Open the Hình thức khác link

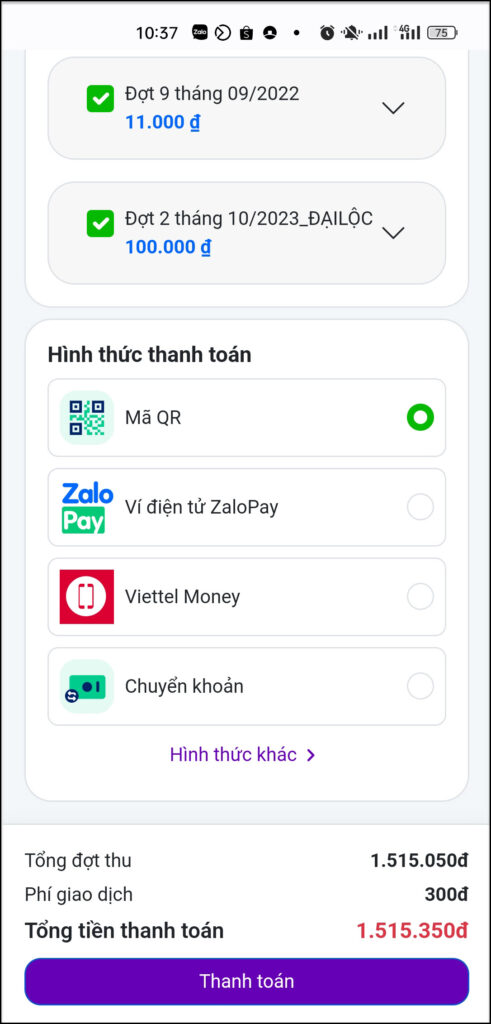(243, 755)
